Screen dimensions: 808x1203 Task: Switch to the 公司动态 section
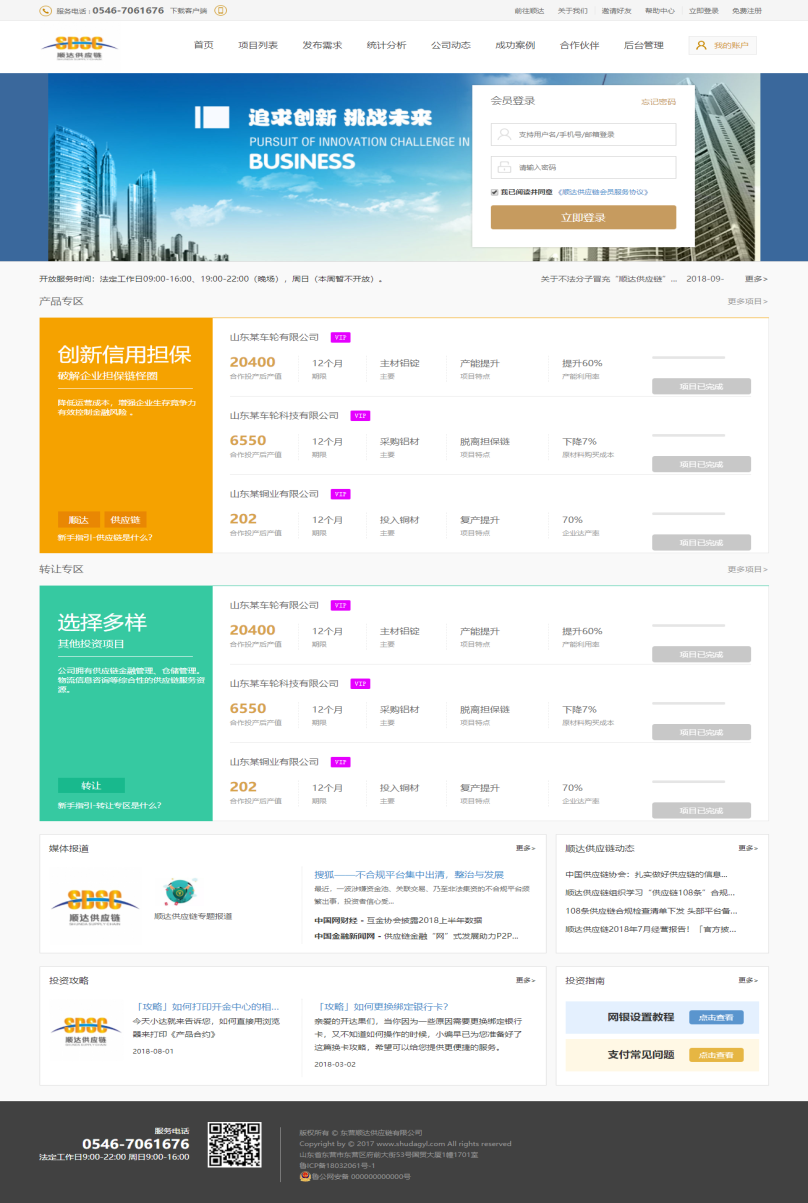[450, 45]
